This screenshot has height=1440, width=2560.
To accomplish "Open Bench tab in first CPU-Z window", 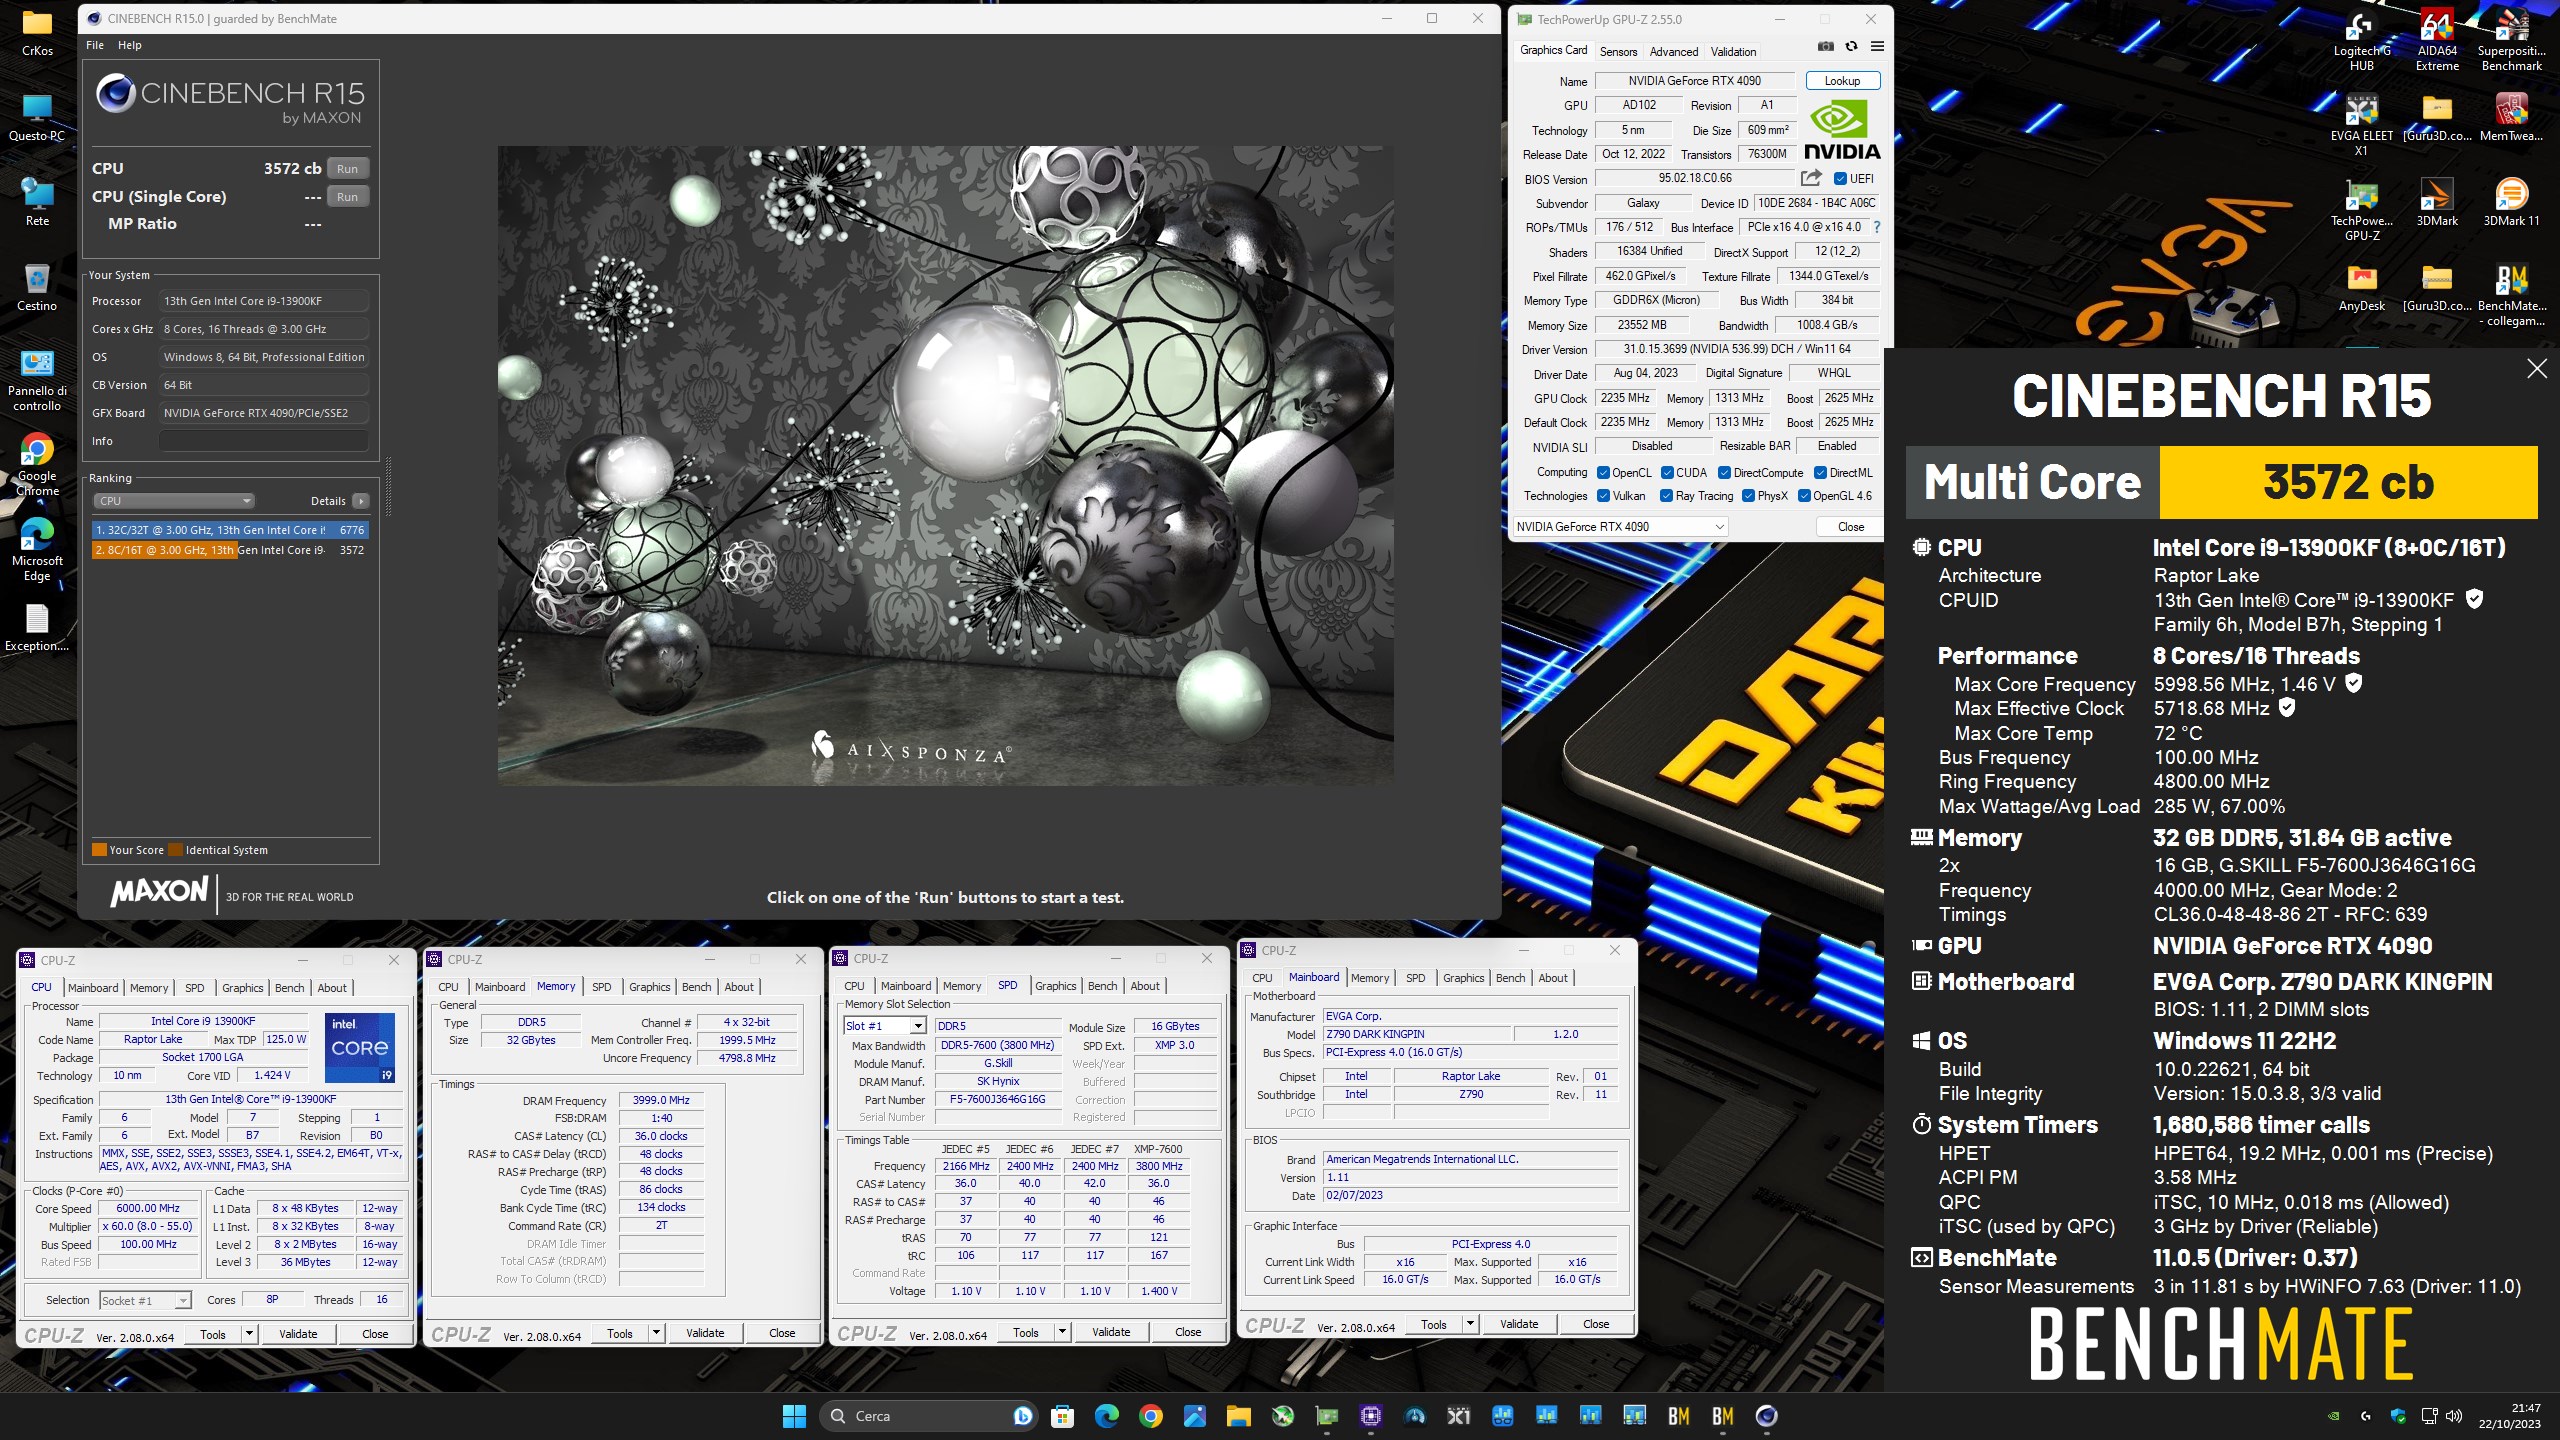I will 289,988.
